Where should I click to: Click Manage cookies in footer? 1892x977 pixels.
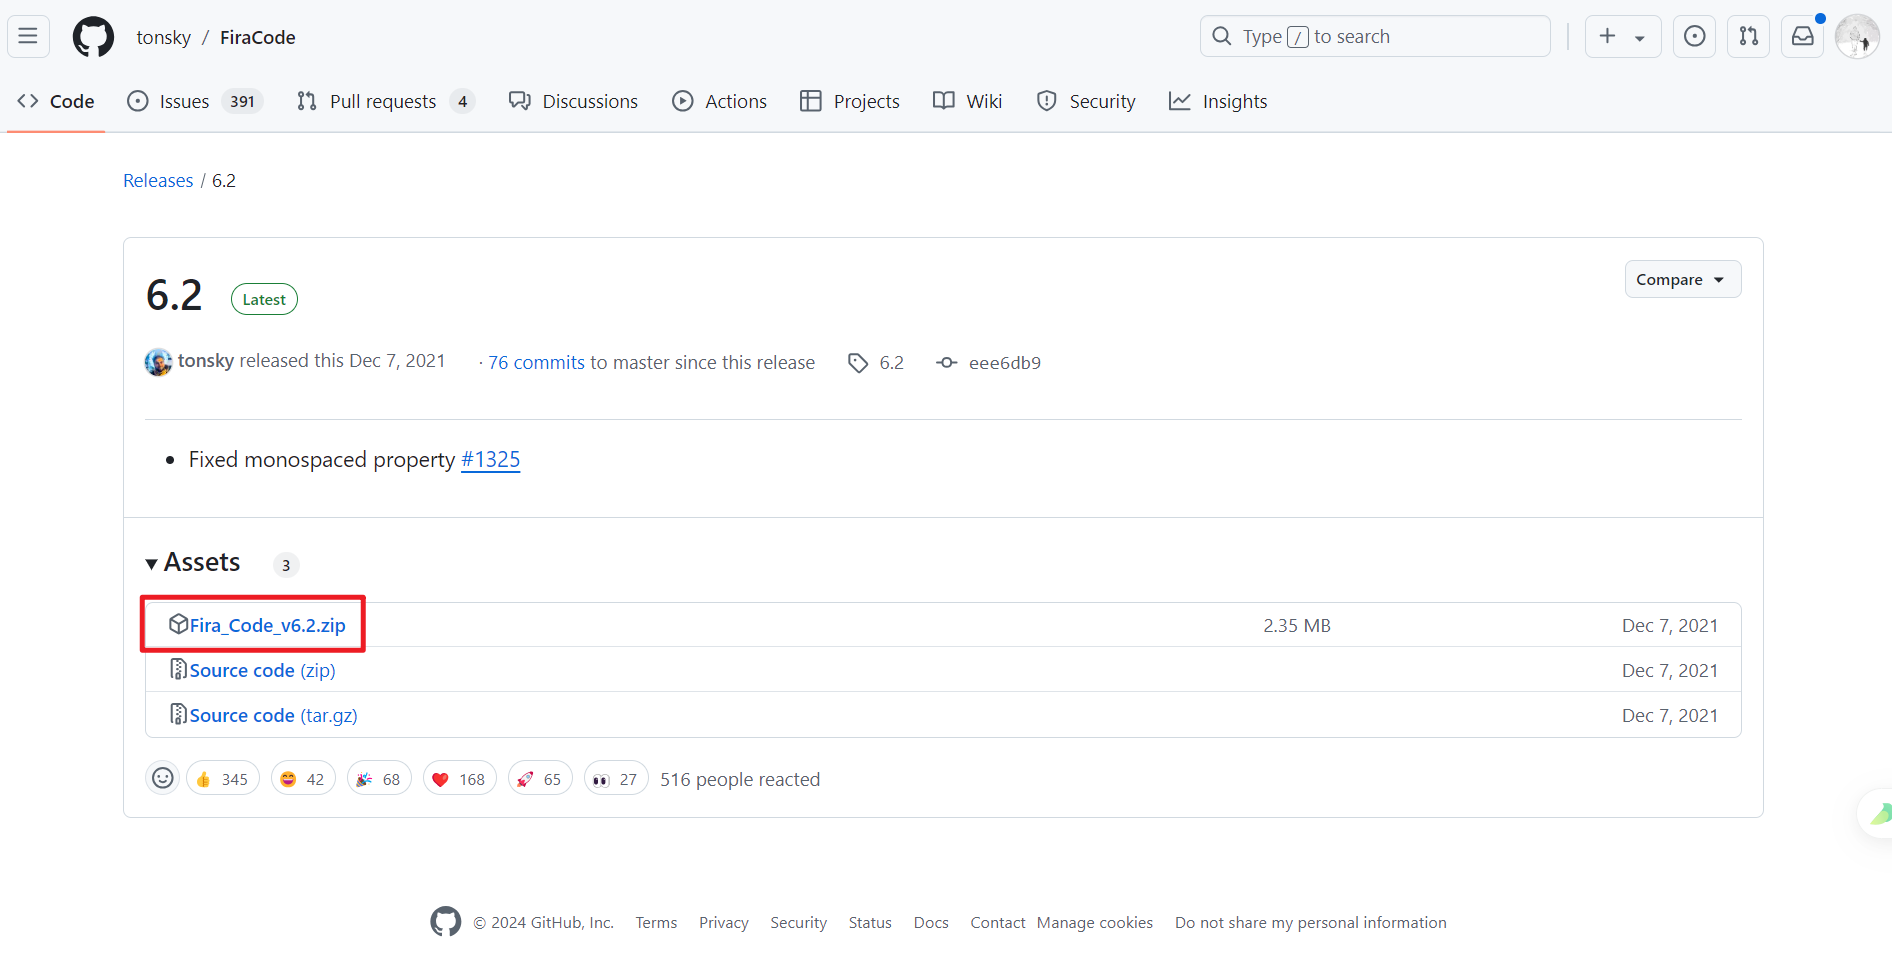pos(1095,922)
